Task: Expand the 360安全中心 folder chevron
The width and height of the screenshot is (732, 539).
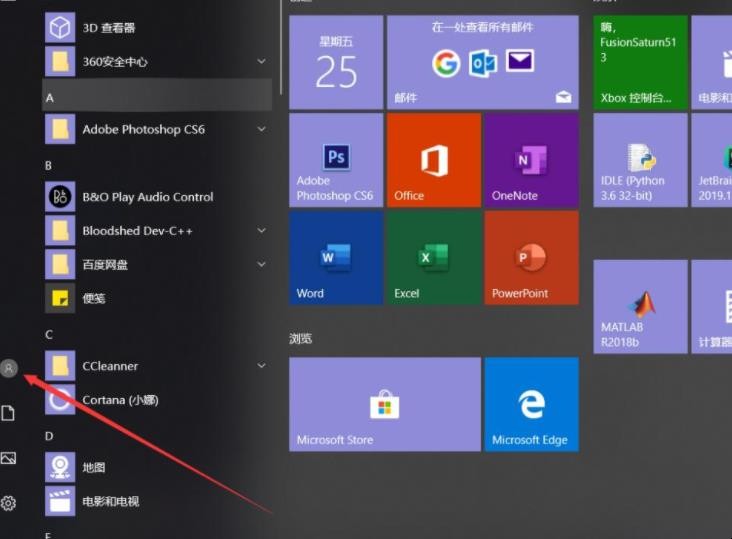Action: [x=262, y=61]
